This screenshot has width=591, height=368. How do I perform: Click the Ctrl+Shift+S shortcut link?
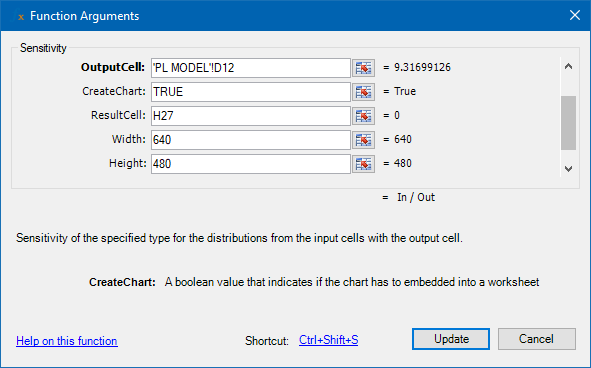coord(328,340)
